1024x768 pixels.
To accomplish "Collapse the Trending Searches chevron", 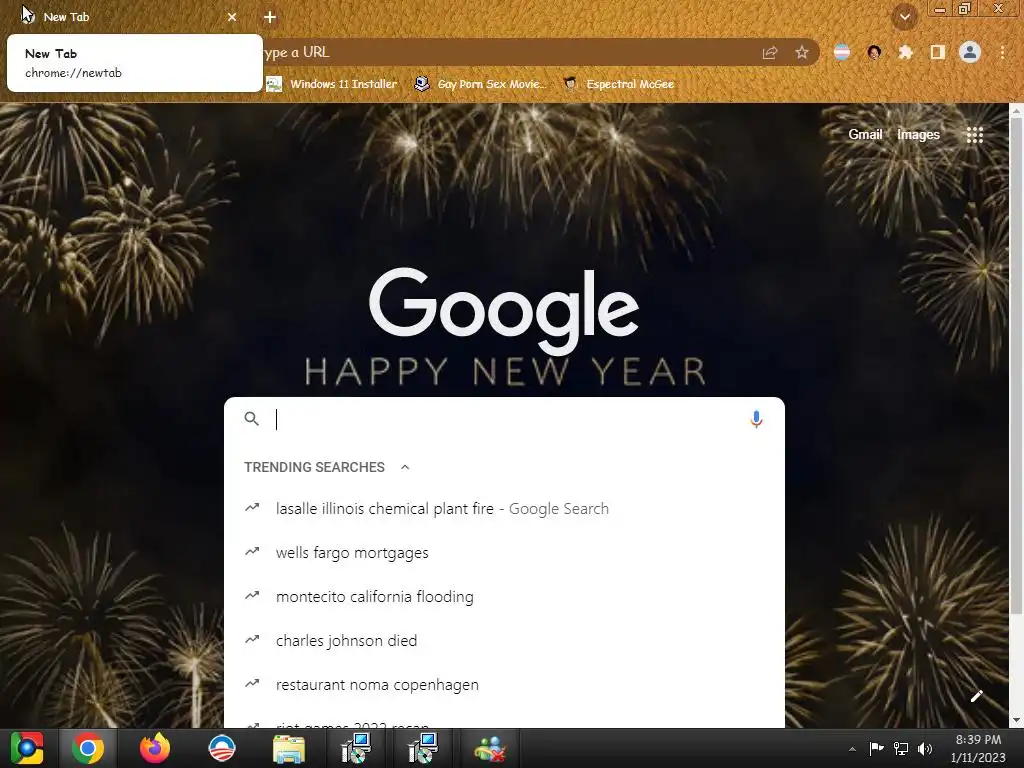I will (x=405, y=467).
